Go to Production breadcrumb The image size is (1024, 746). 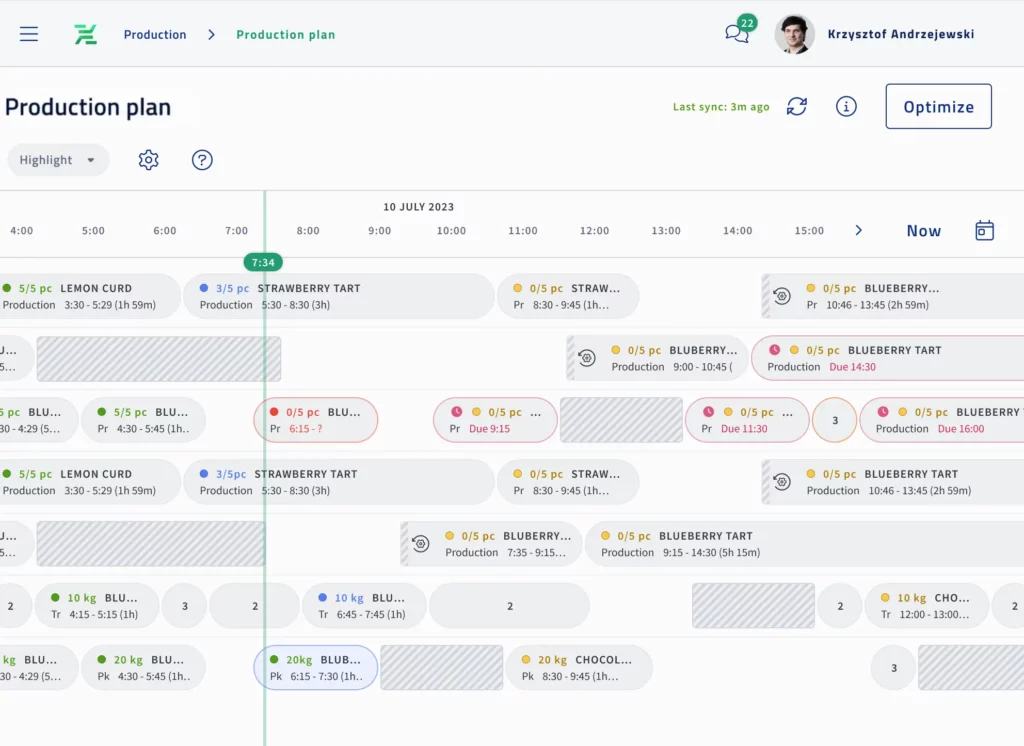click(x=155, y=35)
